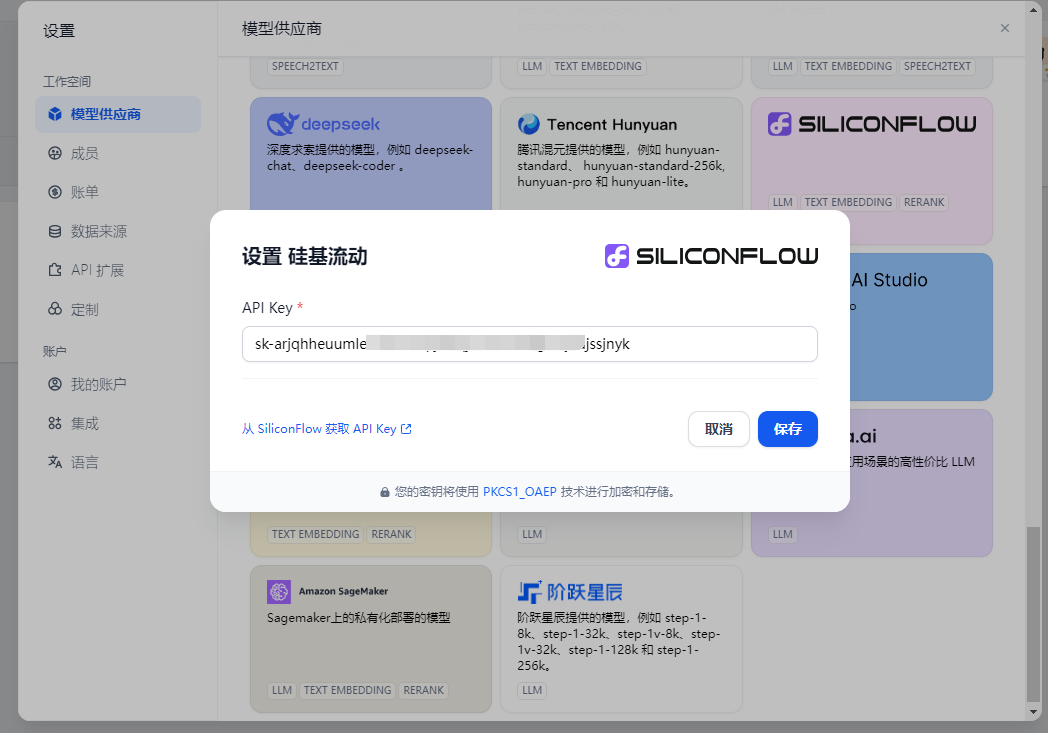This screenshot has width=1048, height=733.
Task: Focus the API Key input field
Action: click(529, 344)
